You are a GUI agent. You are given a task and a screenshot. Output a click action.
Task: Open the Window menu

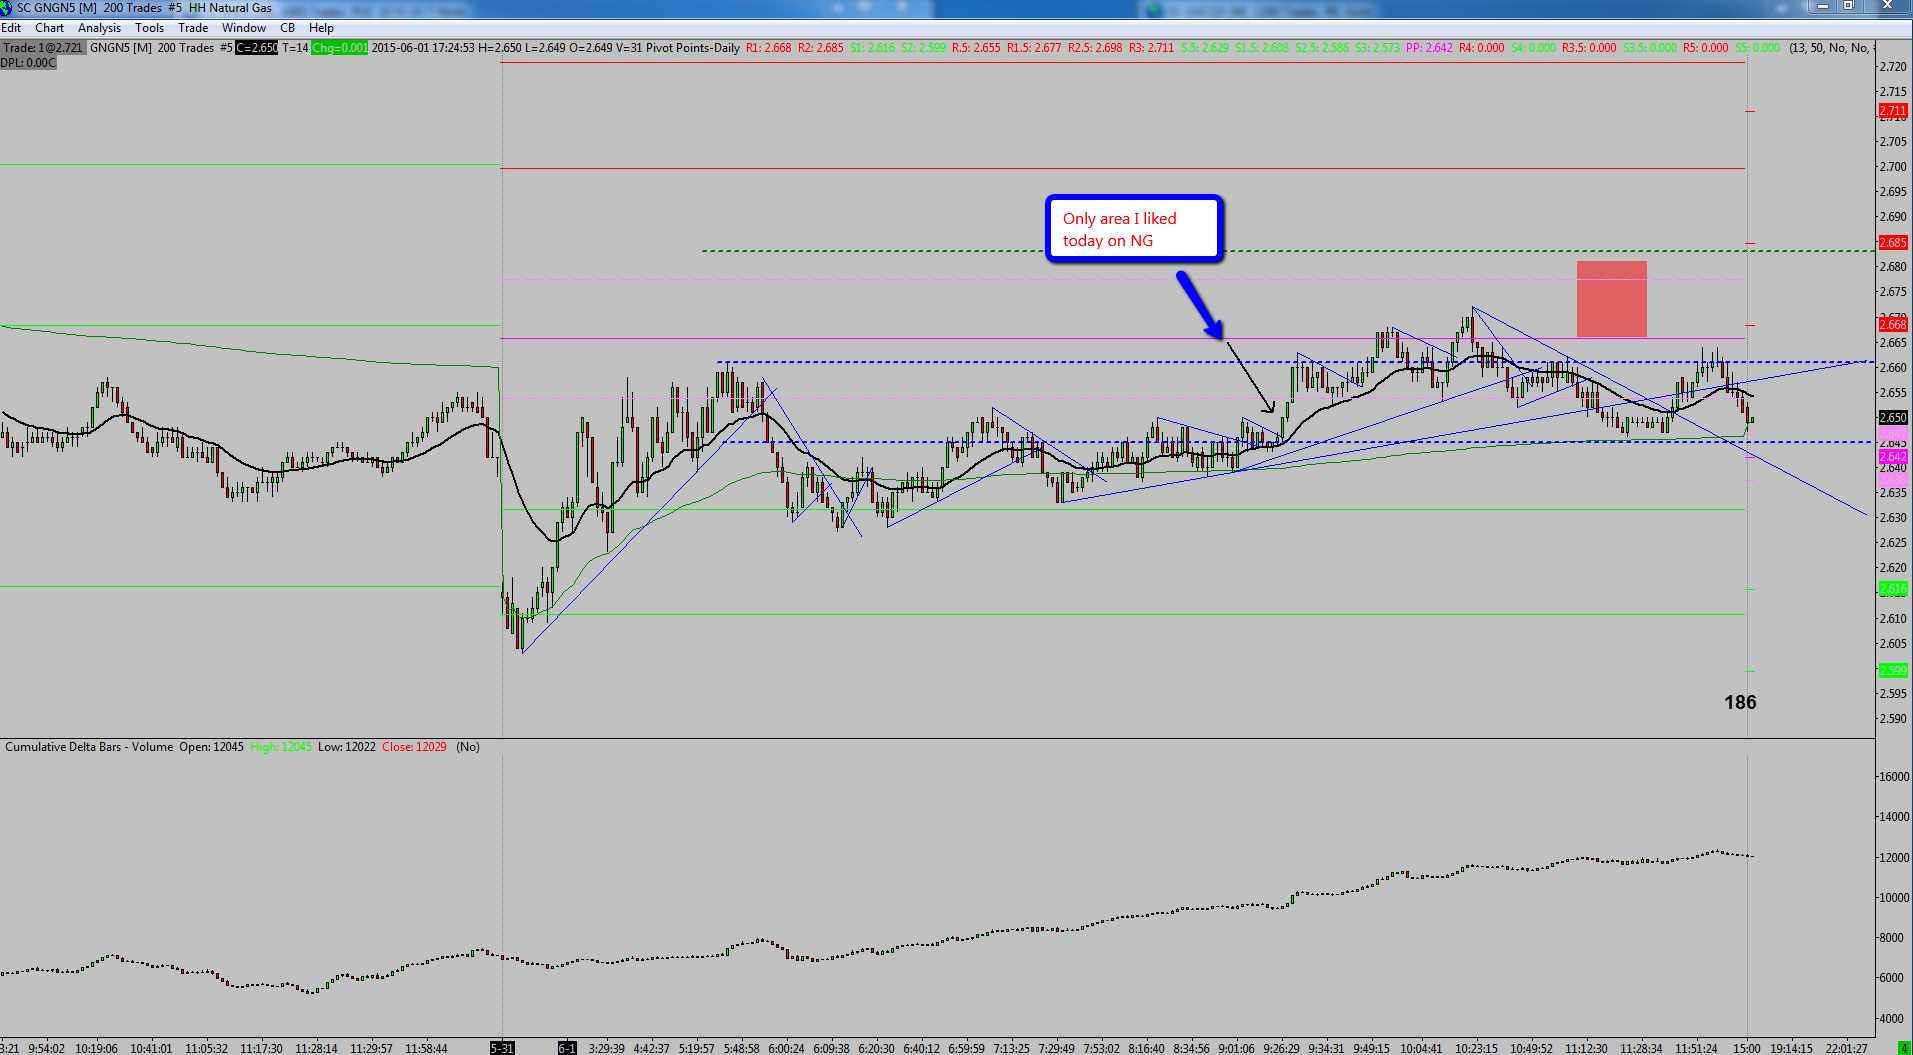(244, 28)
